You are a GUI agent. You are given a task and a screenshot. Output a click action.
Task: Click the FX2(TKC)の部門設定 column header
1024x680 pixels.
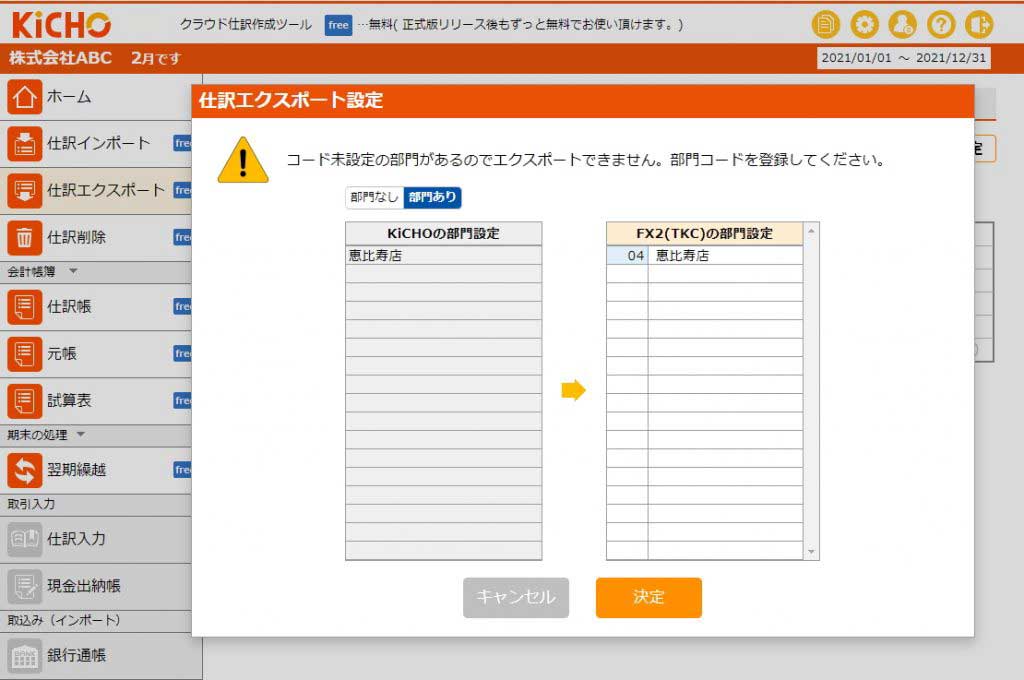click(705, 233)
